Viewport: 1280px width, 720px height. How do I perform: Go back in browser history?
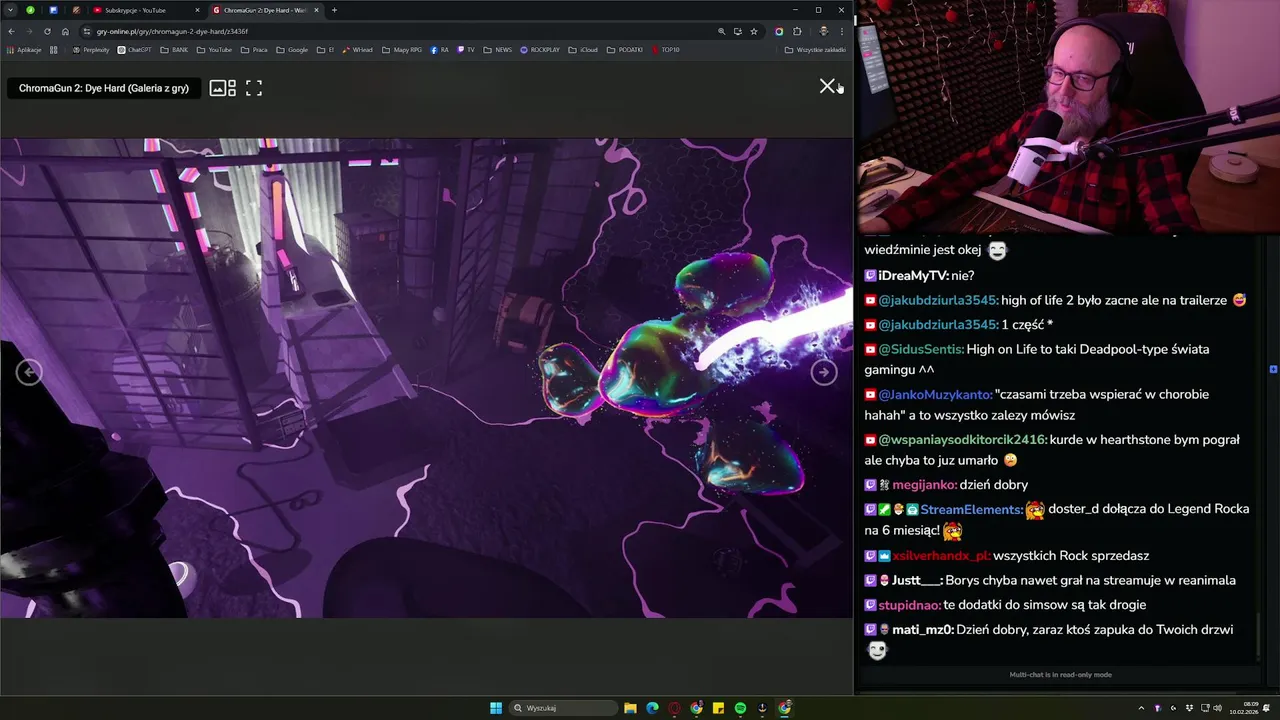click(x=11, y=31)
